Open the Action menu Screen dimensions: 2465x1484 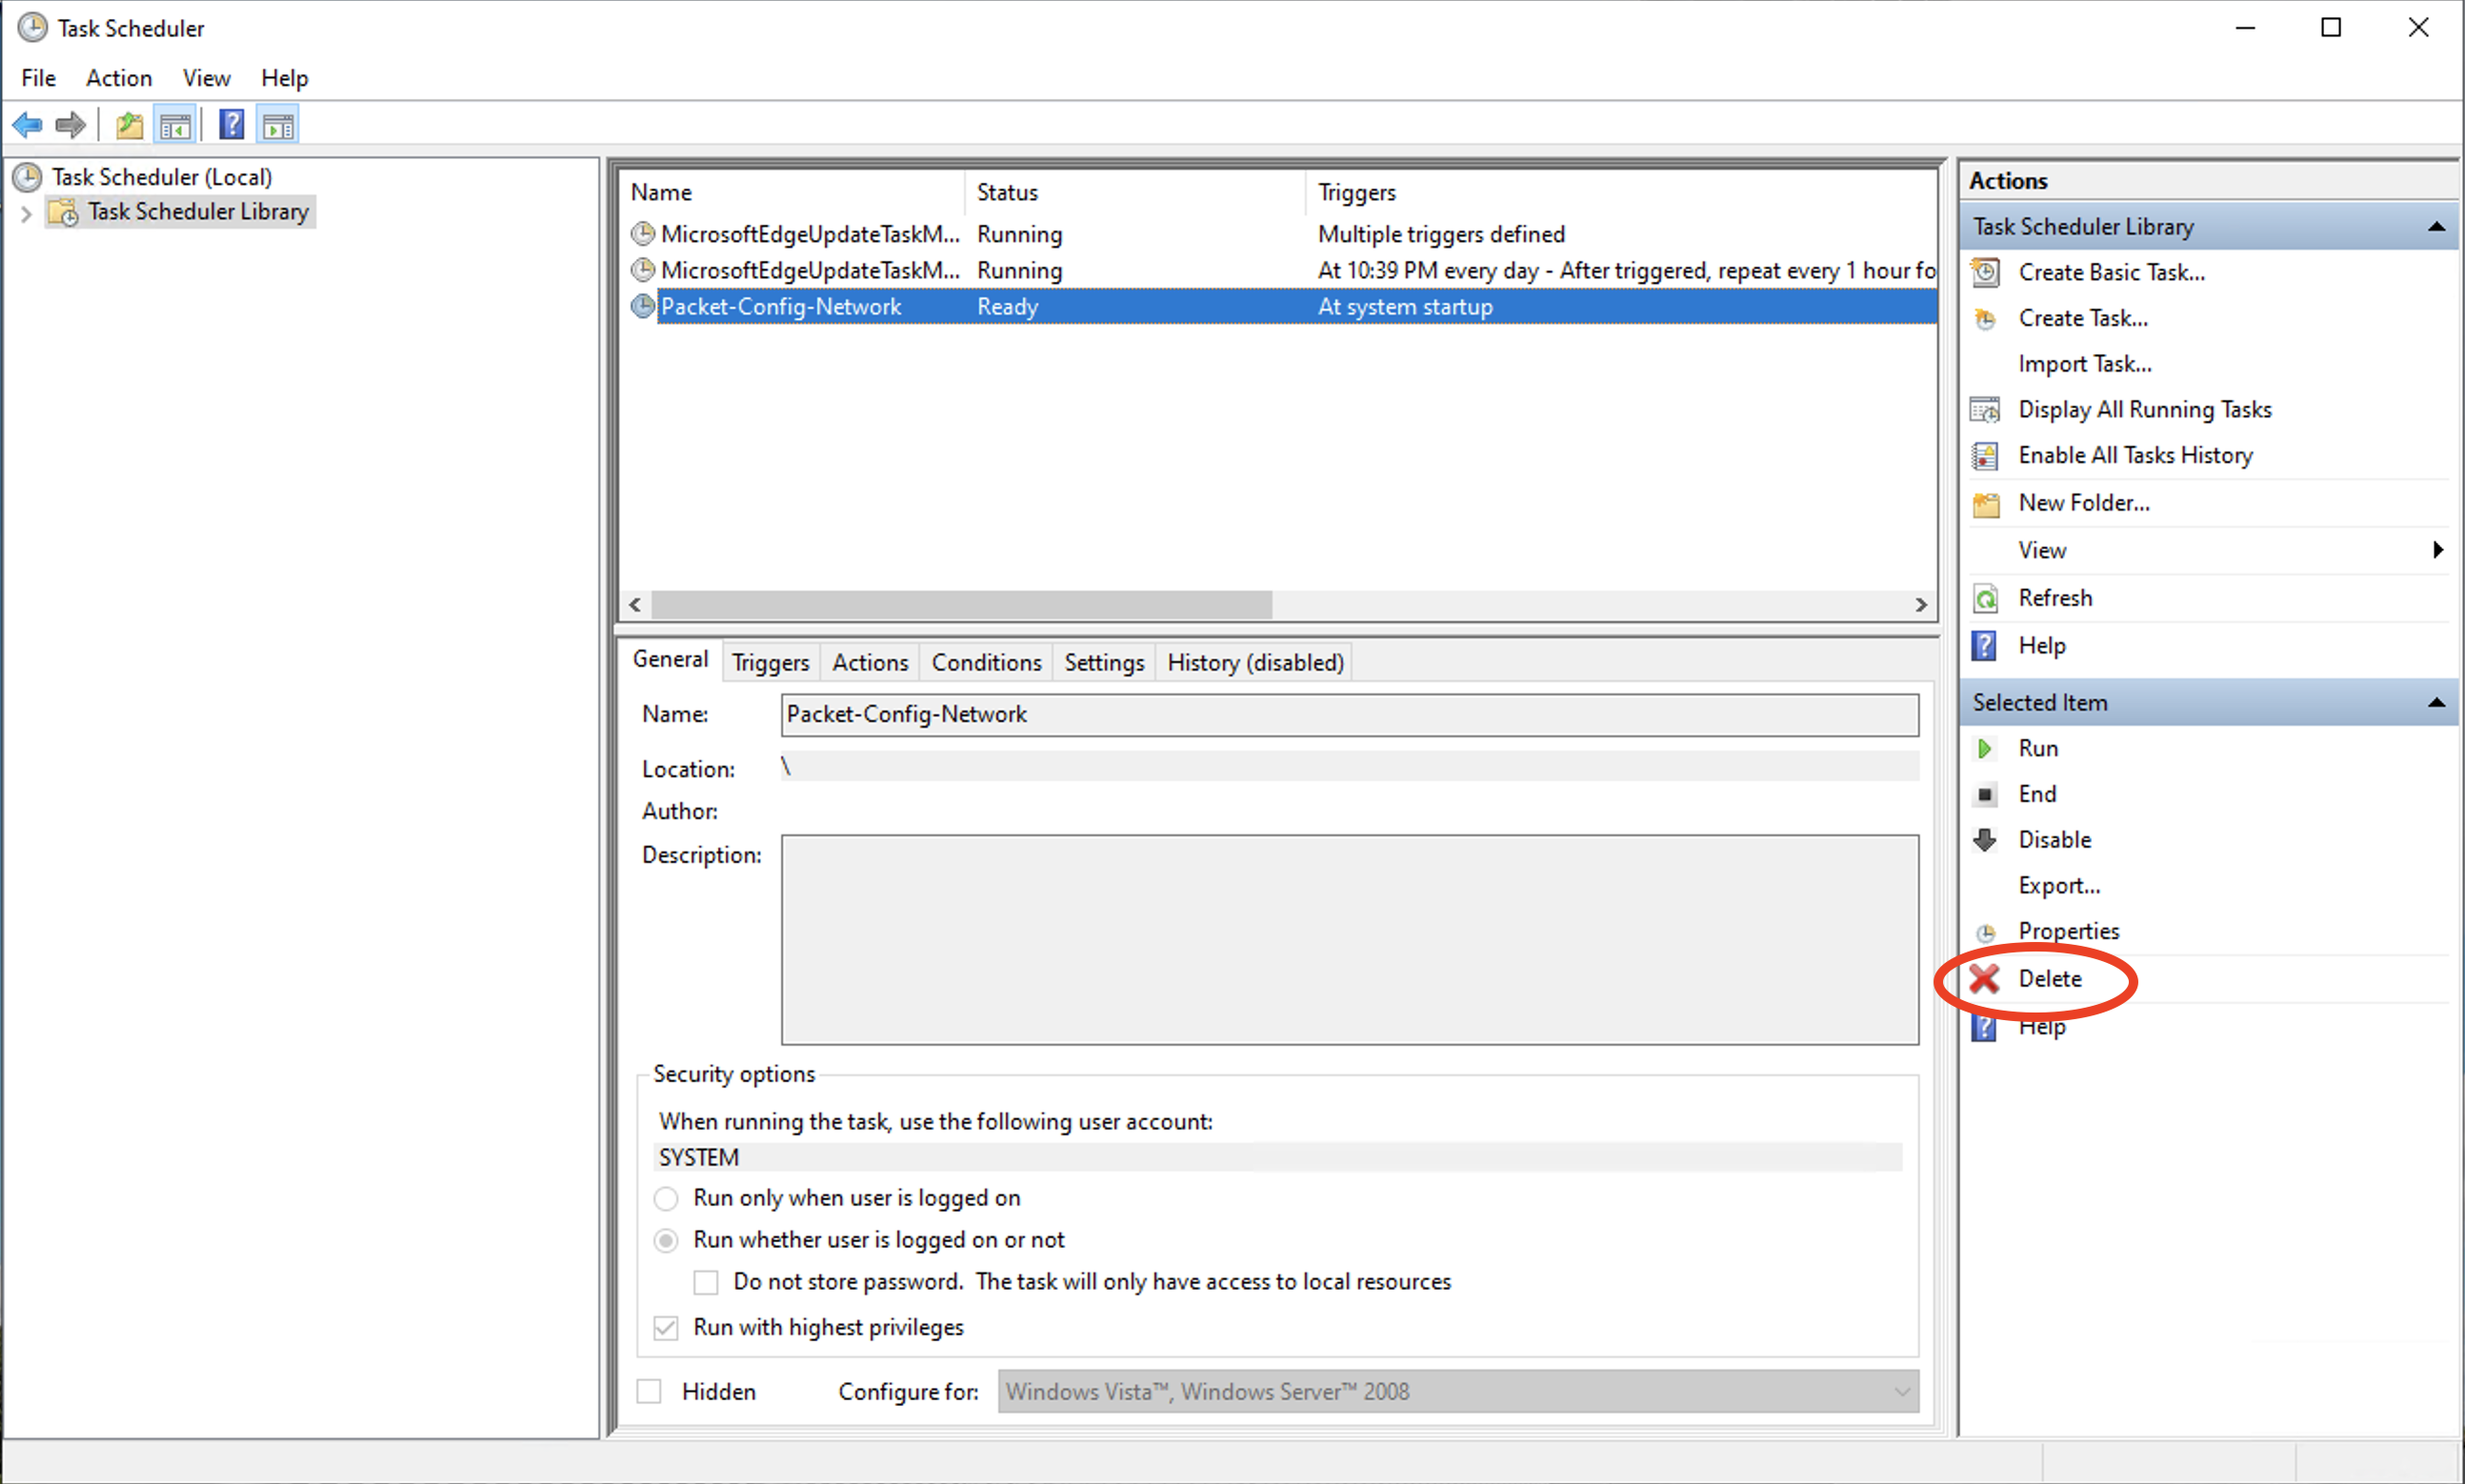point(119,78)
